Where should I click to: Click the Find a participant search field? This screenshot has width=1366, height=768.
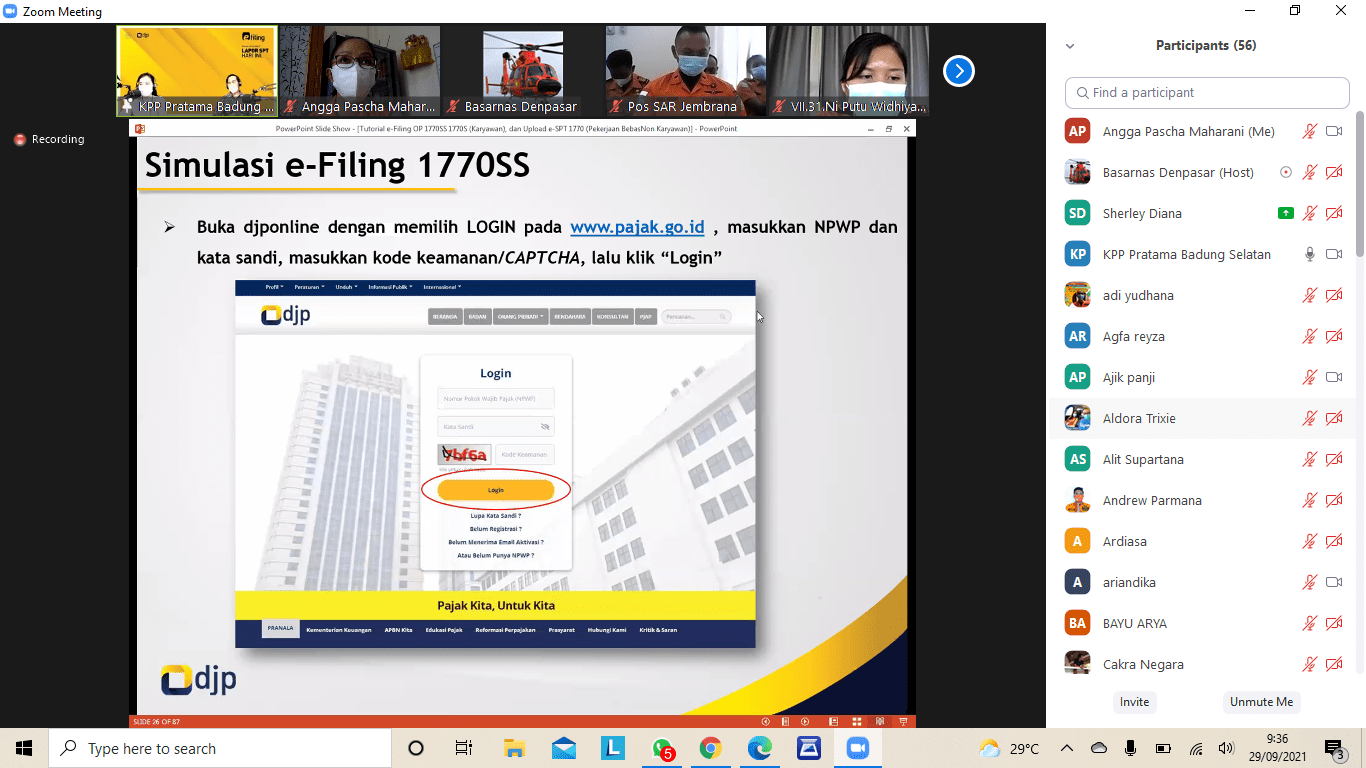tap(1207, 92)
